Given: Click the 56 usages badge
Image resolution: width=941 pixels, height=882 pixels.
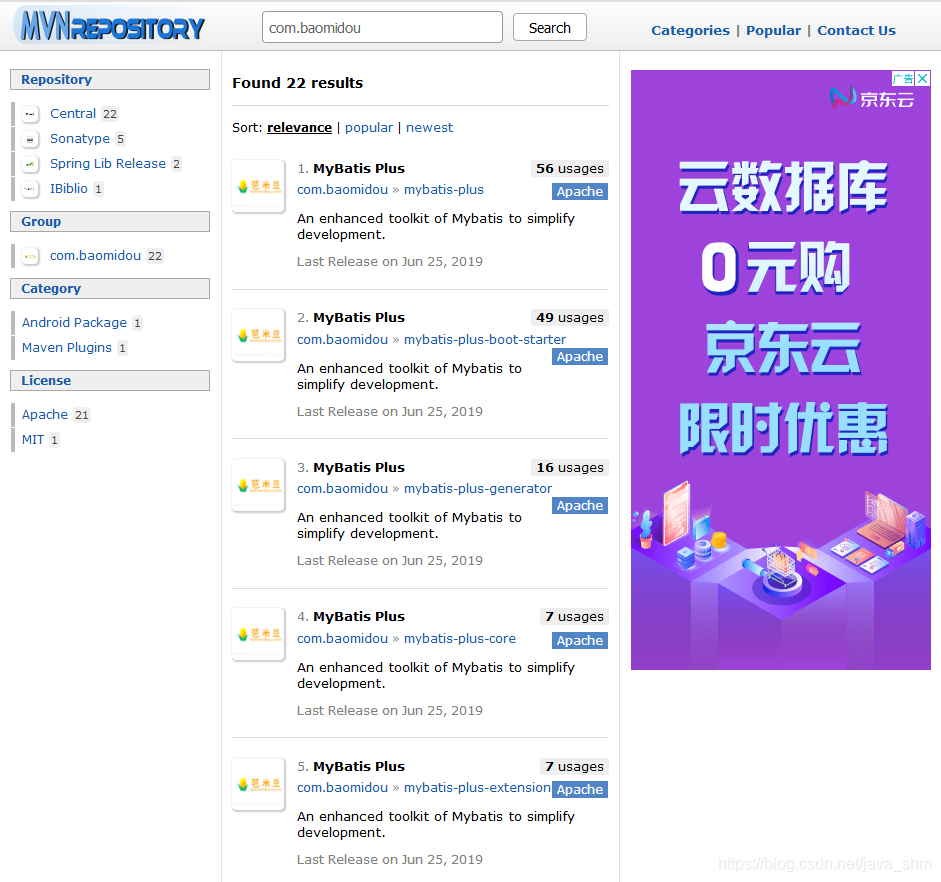Looking at the screenshot, I should tap(570, 169).
